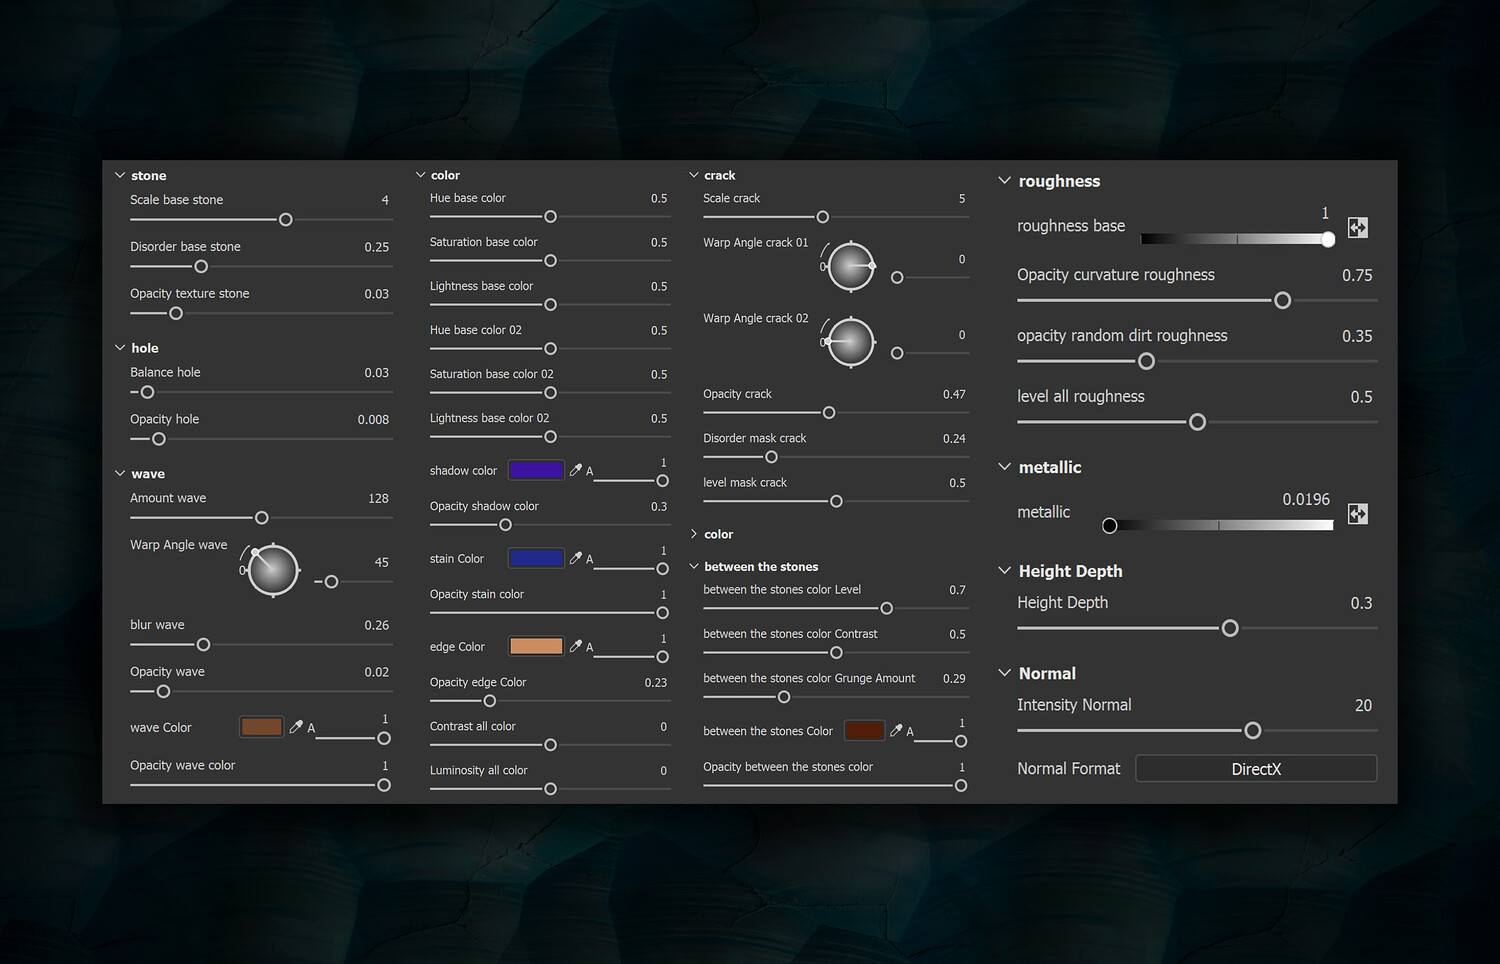Viewport: 1500px width, 964px height.
Task: Expand the collapsed color section under crack
Action: (694, 534)
